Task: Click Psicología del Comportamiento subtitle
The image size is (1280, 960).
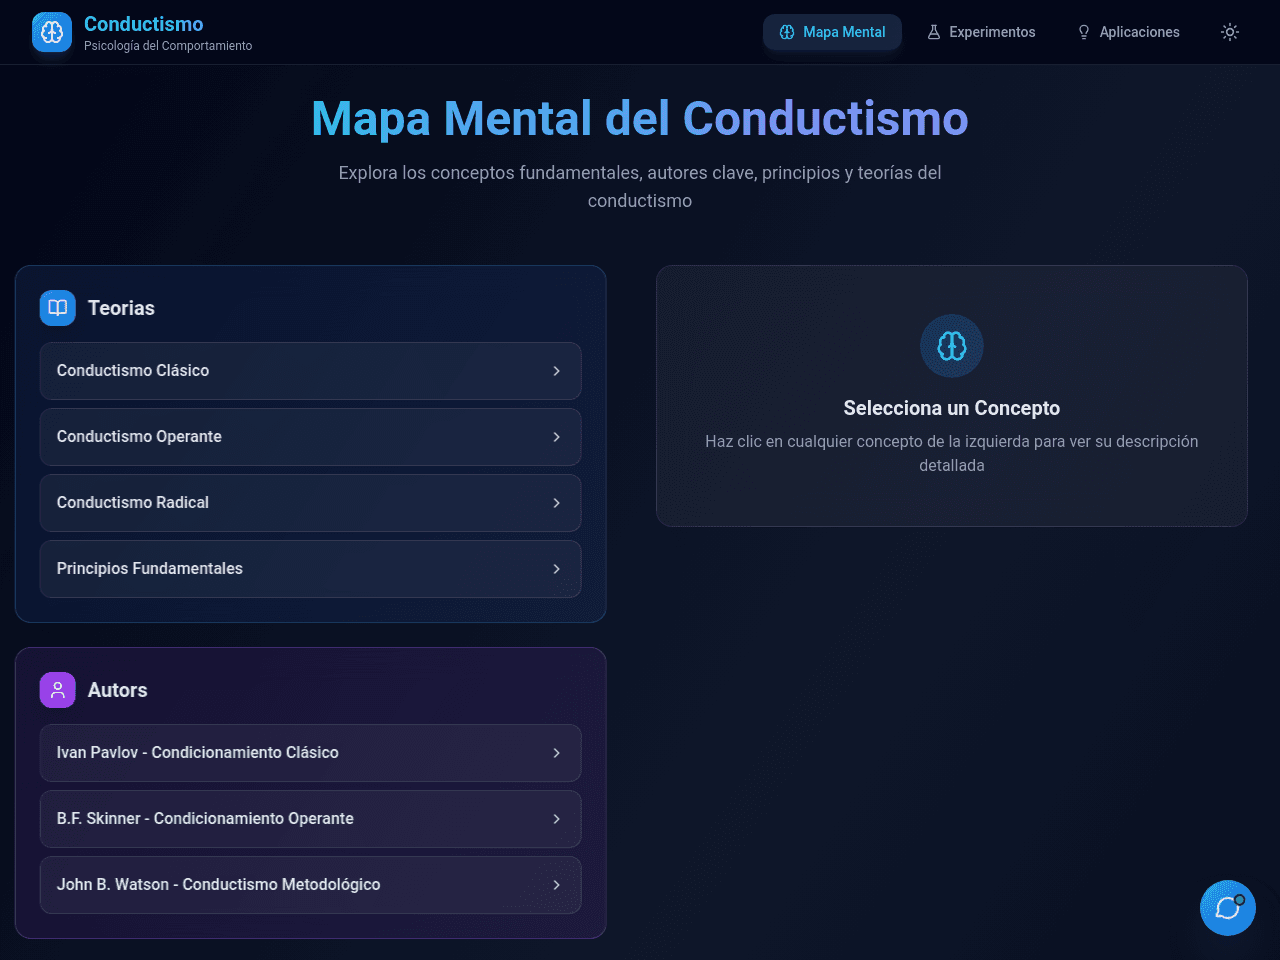Action: click(x=168, y=46)
